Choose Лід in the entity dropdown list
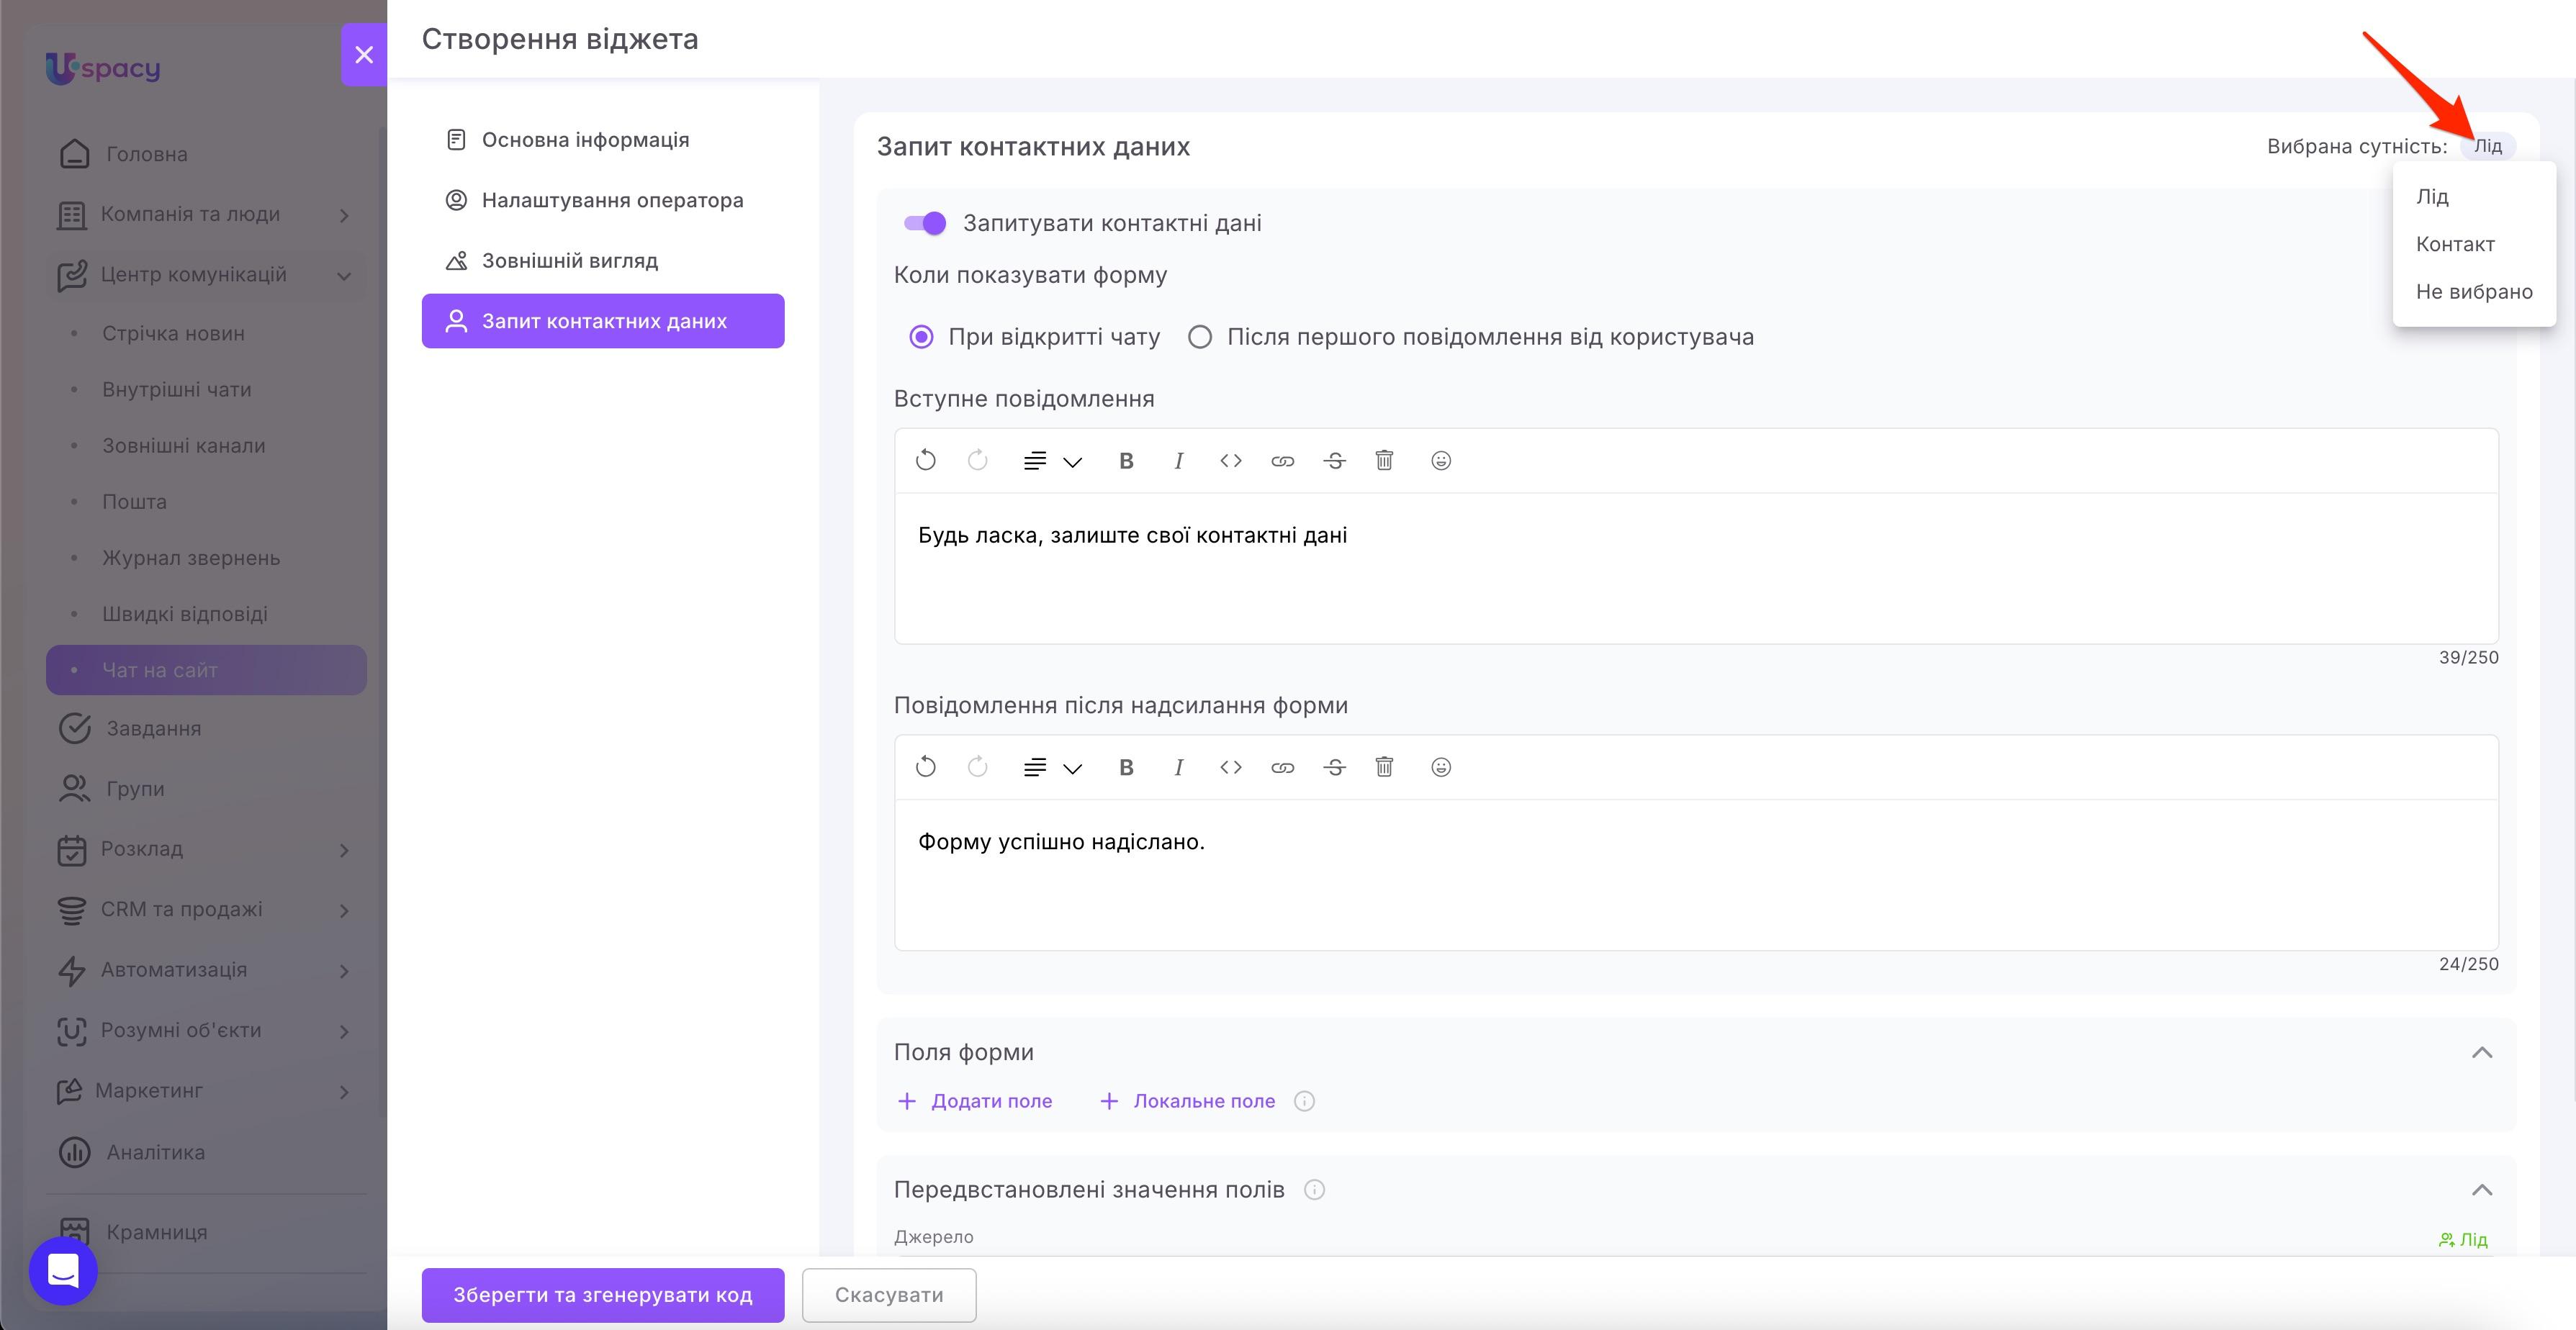 tap(2474, 197)
